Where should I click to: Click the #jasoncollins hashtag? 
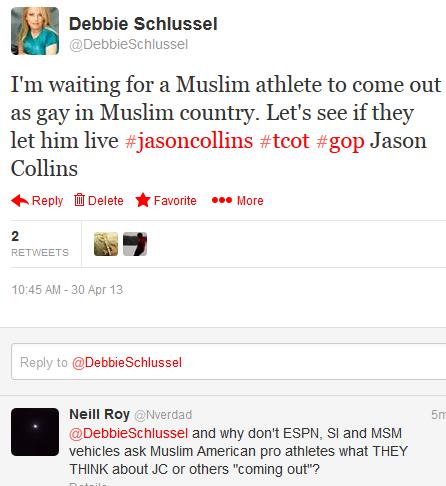189,141
